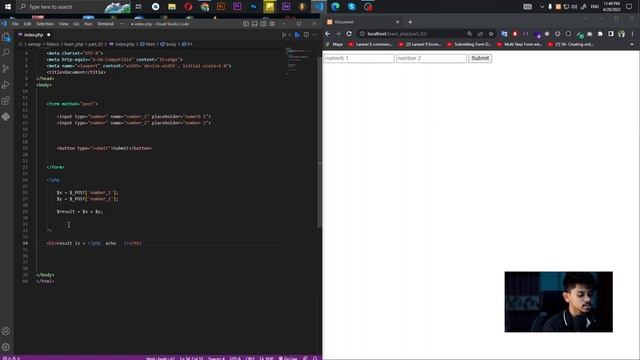Open the Go menu in VS Code
640x360 pixels.
pos(76,24)
